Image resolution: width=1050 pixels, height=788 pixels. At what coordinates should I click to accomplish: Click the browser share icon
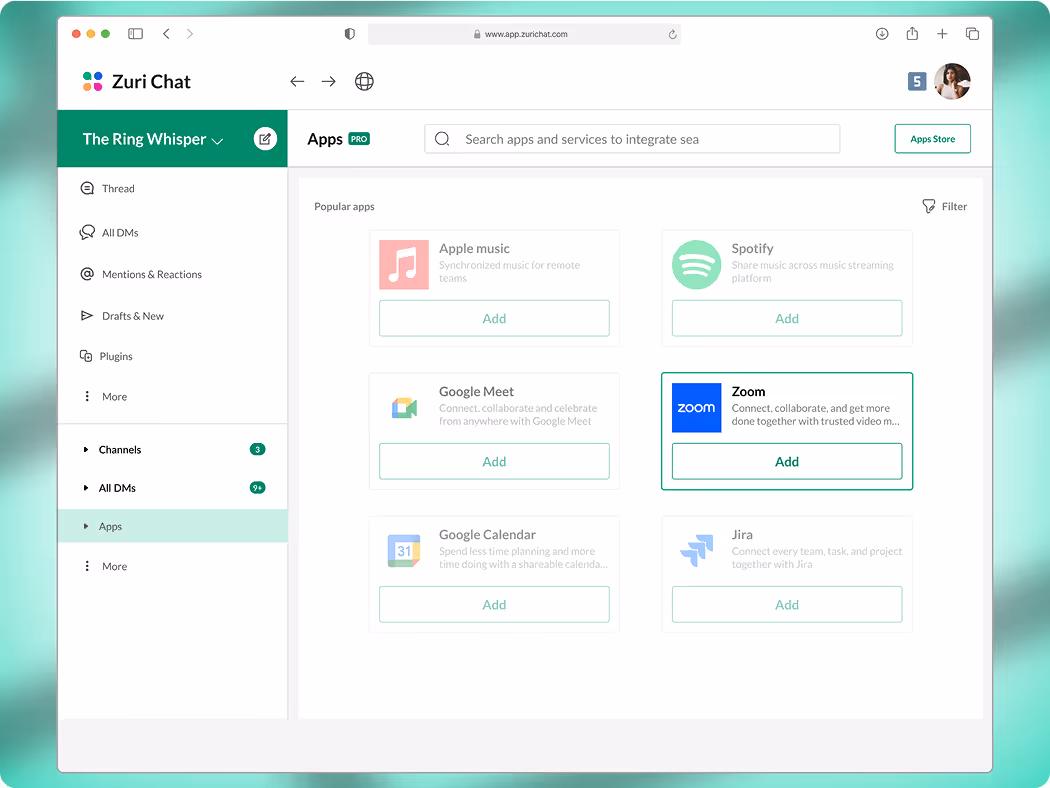(912, 33)
